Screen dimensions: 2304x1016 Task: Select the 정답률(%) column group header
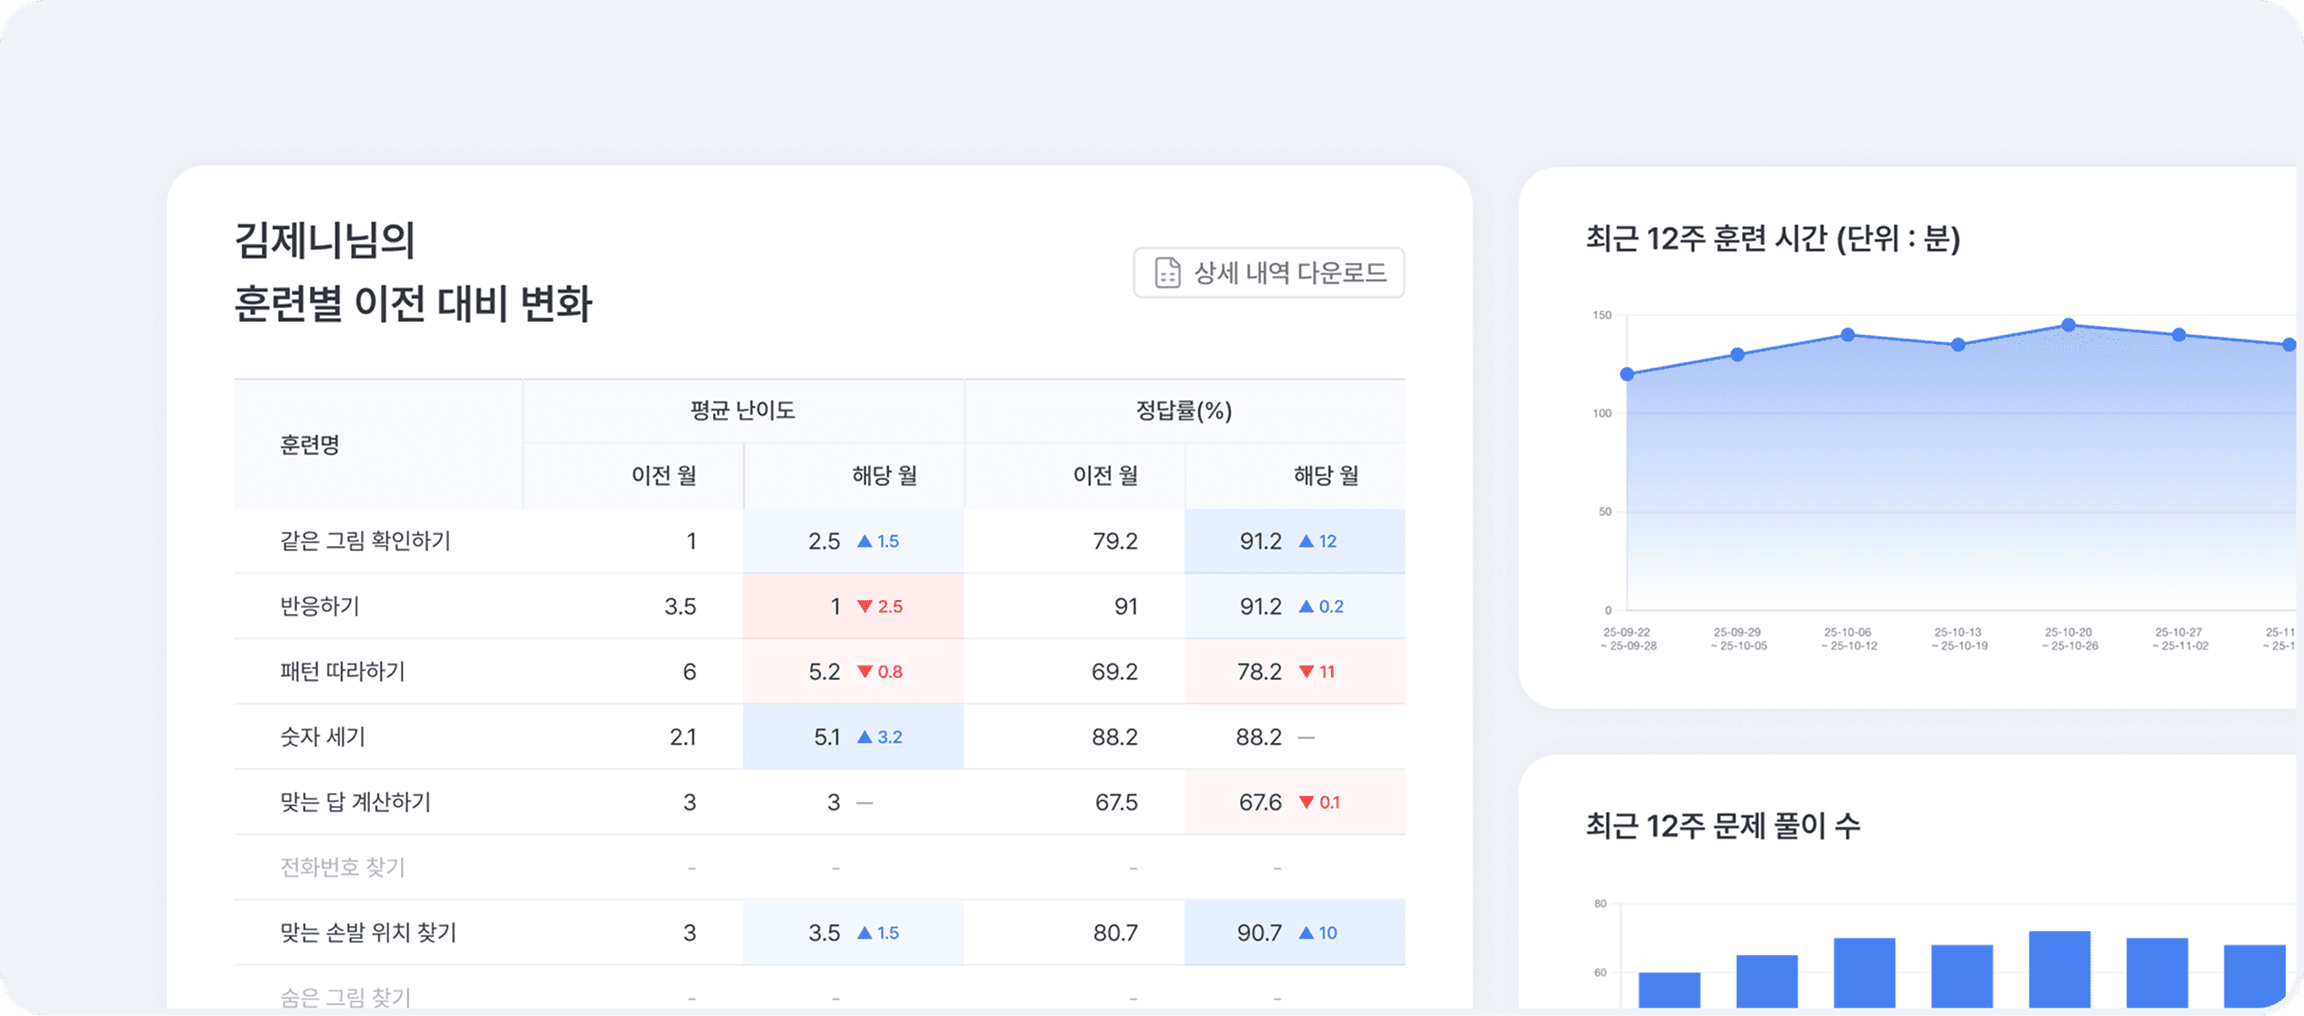[x=1184, y=410]
